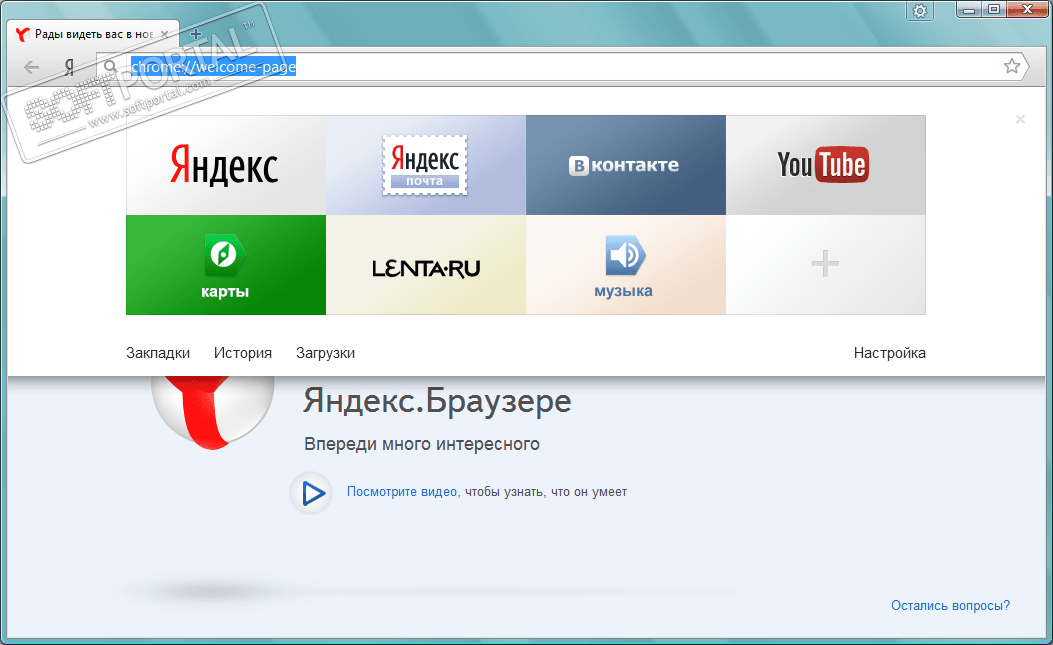Click the red Yandex Browser logo ball
This screenshot has width=1053, height=645.
[213, 411]
